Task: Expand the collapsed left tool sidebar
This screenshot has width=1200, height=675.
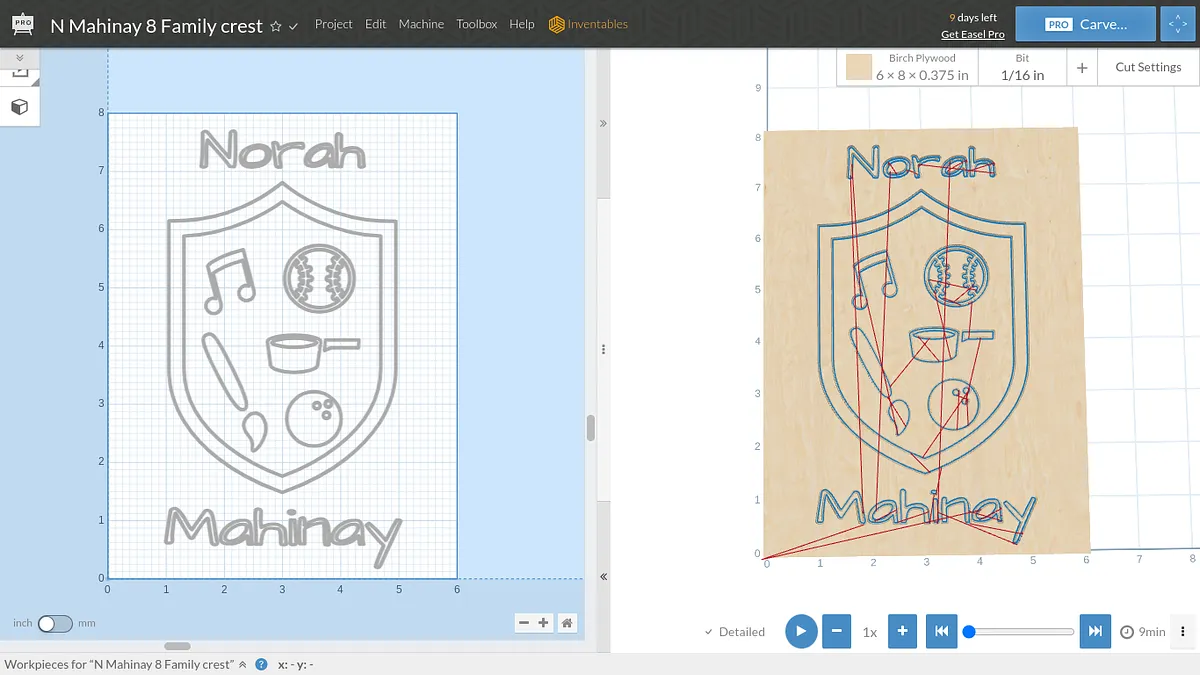Action: coord(19,60)
